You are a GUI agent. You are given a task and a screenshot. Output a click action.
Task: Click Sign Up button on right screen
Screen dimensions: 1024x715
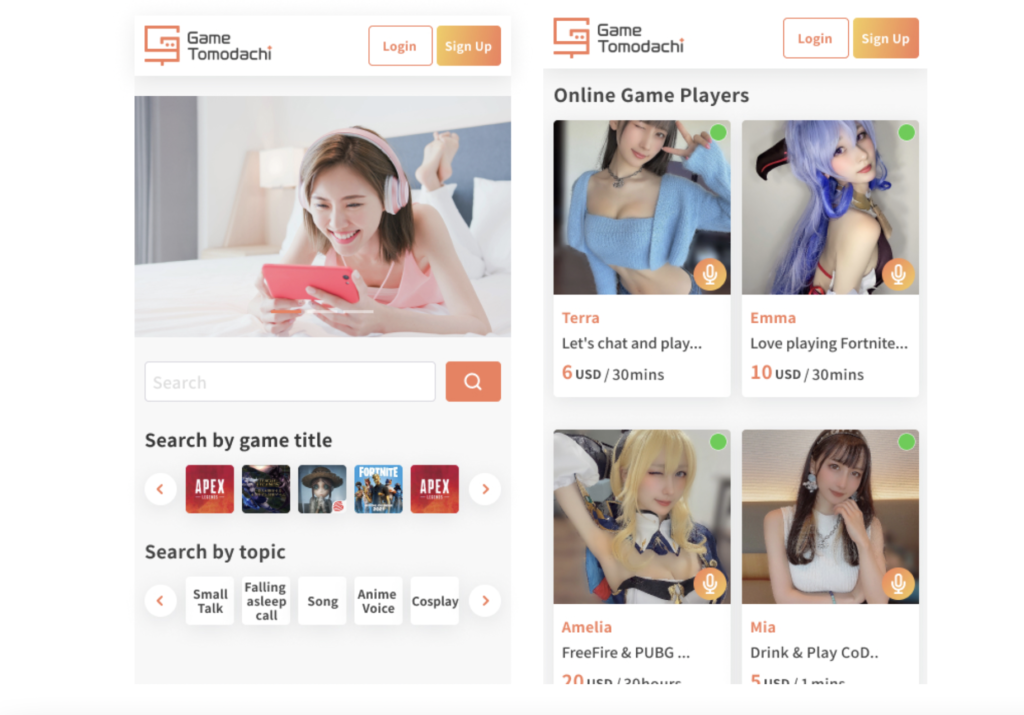coord(886,39)
